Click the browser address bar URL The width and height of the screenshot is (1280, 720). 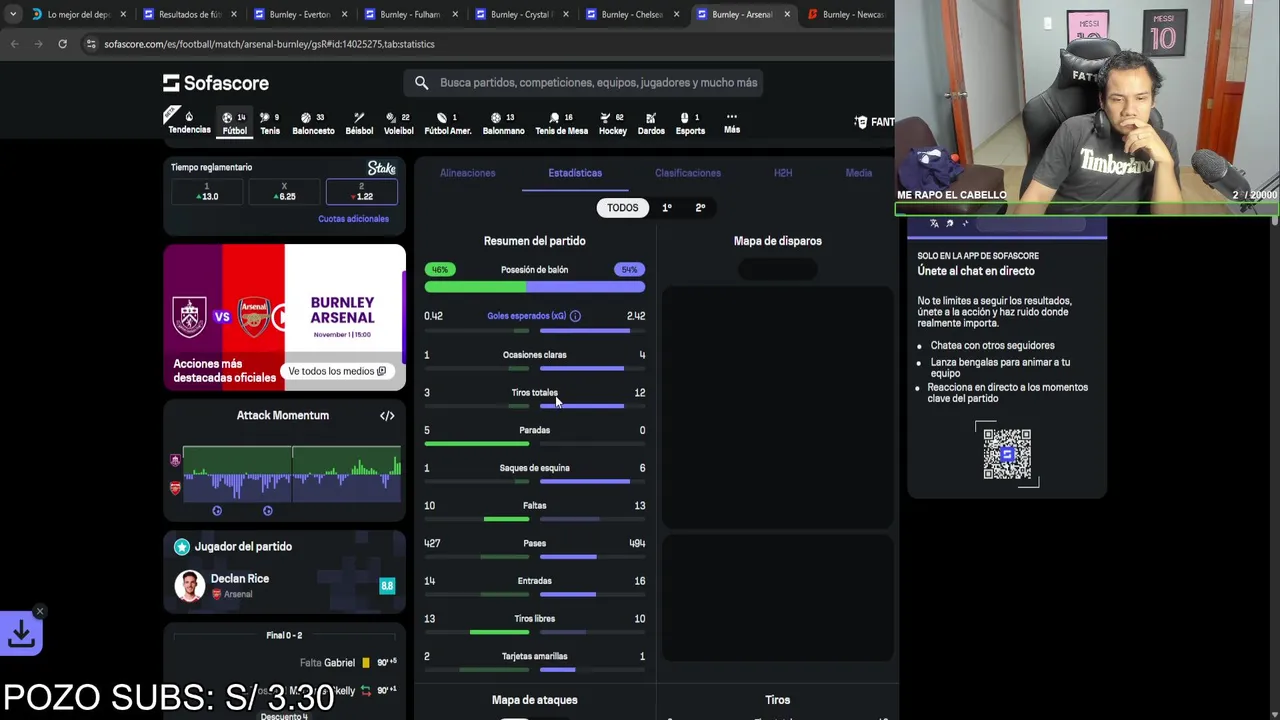269,44
